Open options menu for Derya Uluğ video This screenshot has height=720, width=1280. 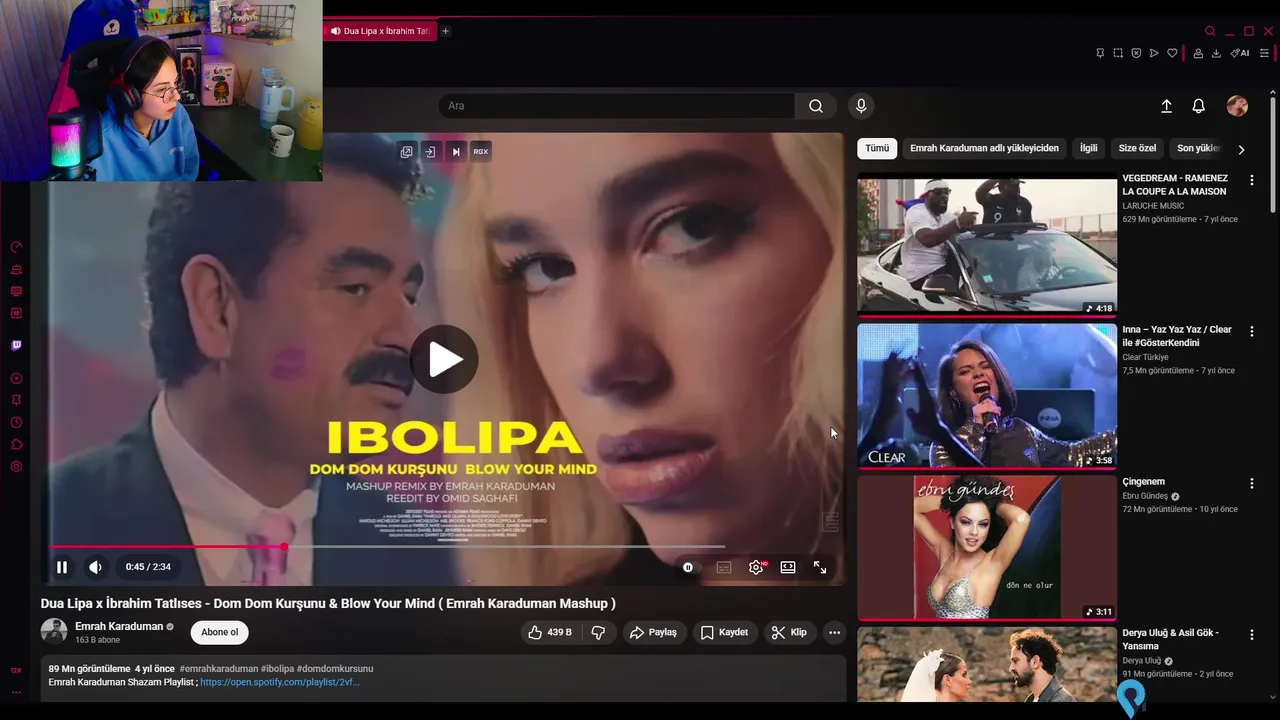(x=1251, y=635)
